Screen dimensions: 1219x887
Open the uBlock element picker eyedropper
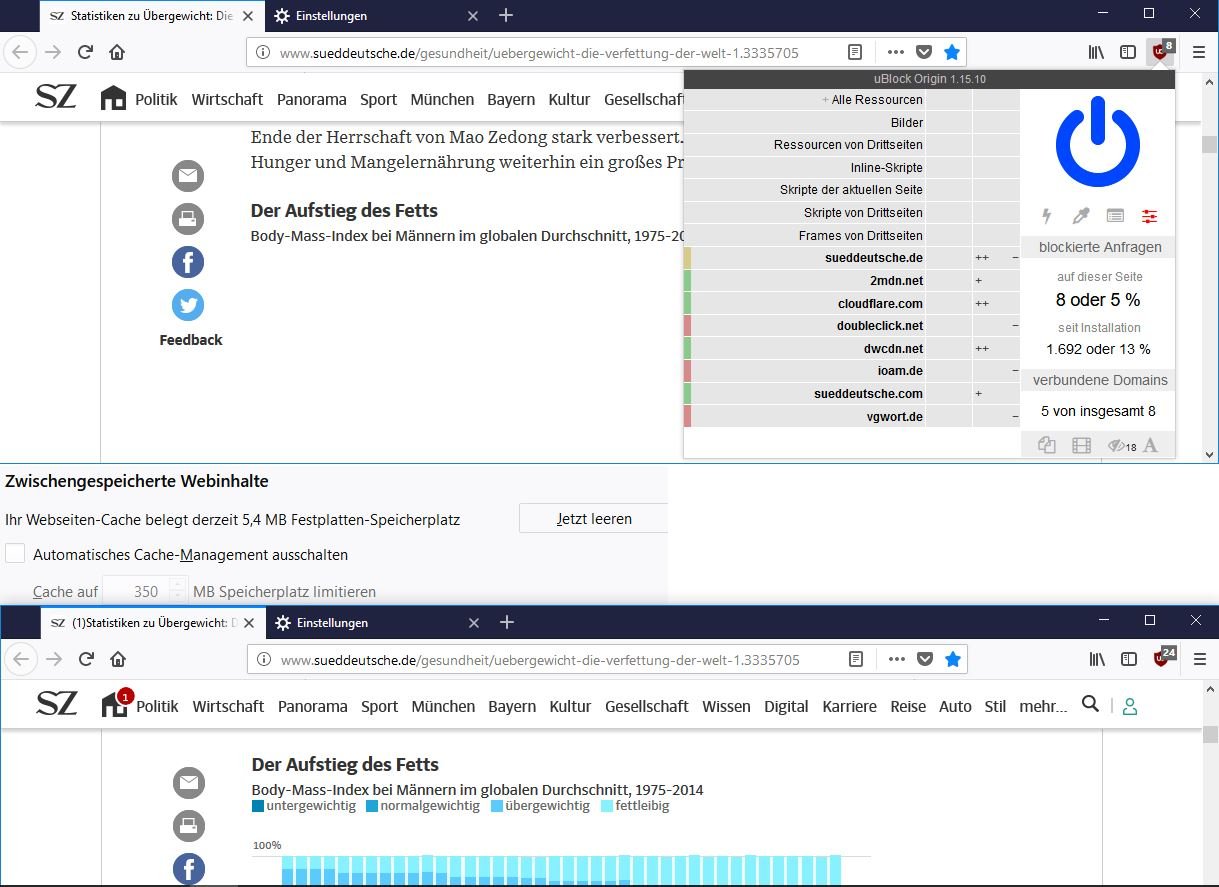coord(1081,216)
